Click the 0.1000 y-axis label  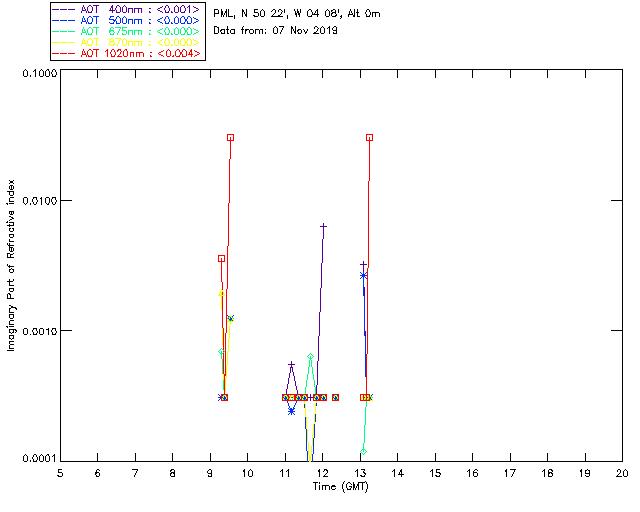click(40, 73)
